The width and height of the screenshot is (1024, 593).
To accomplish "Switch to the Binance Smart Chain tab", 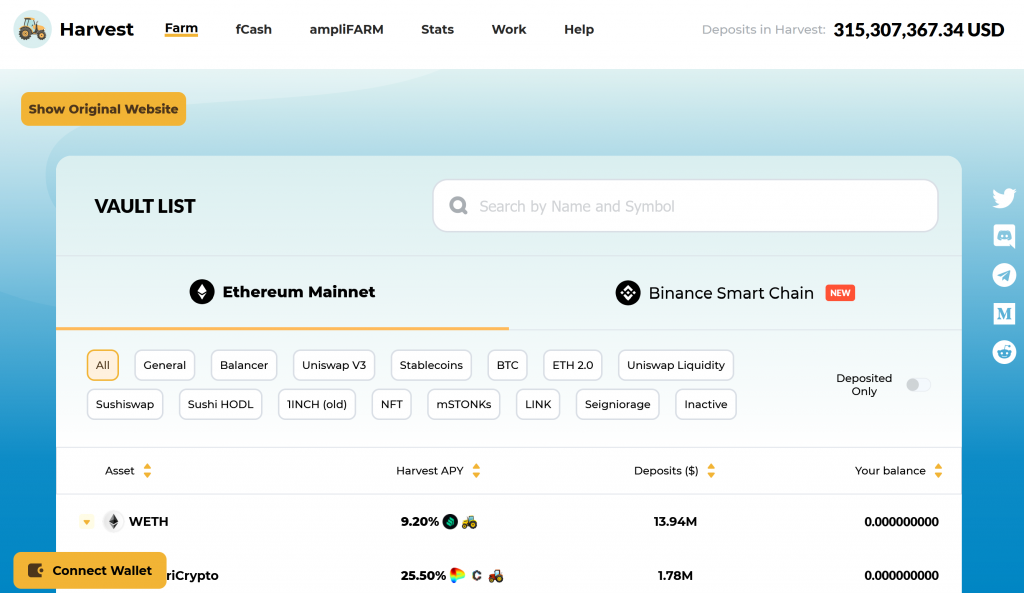I will coord(735,293).
